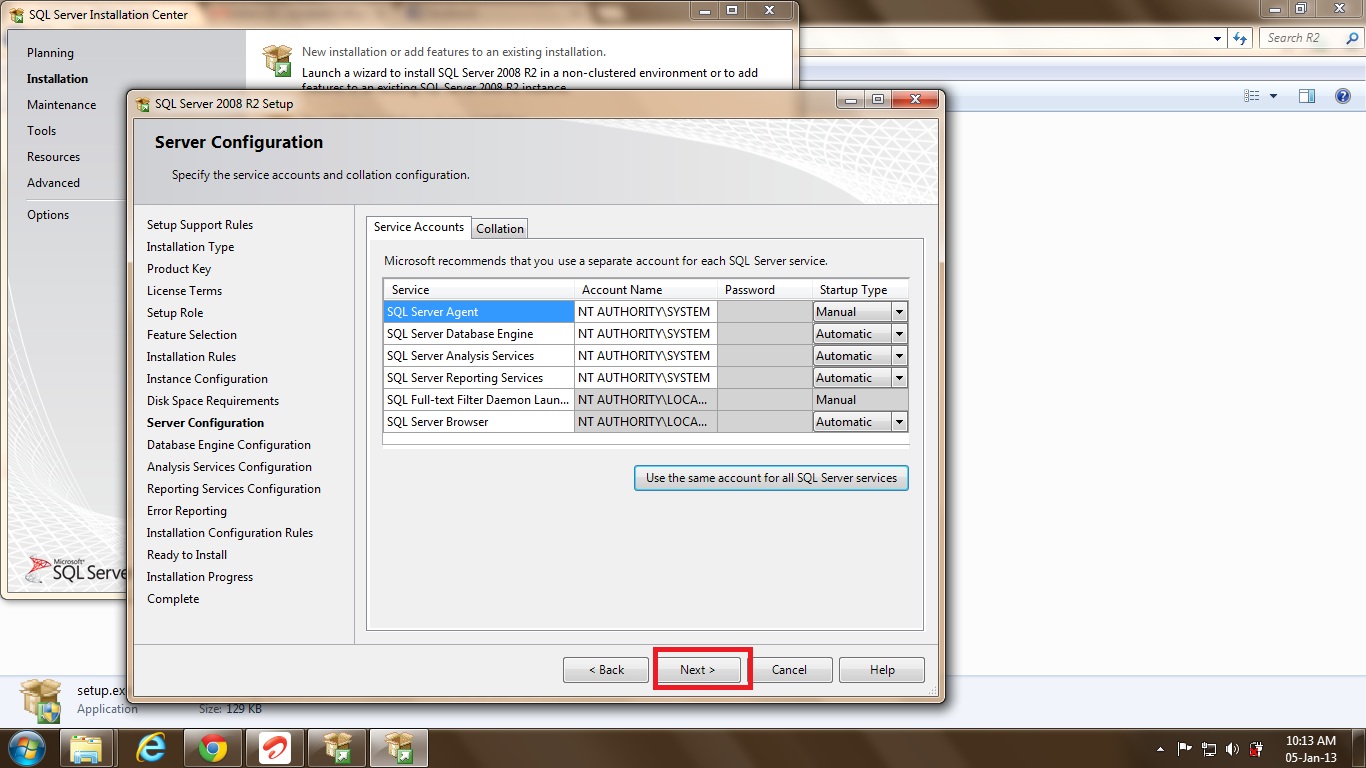Click the Search R2 field in Explorer
Viewport: 1366px width, 768px height.
click(1305, 38)
